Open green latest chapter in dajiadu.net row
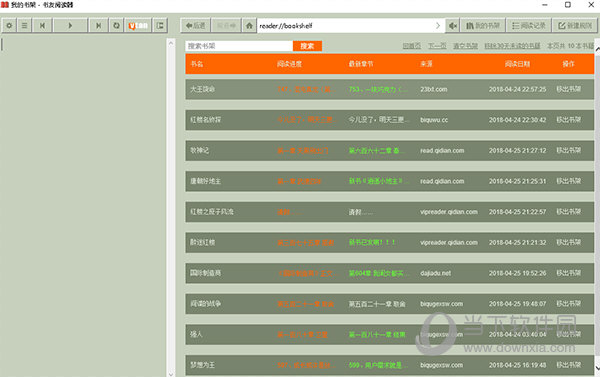This screenshot has height=377, width=600. tap(378, 273)
